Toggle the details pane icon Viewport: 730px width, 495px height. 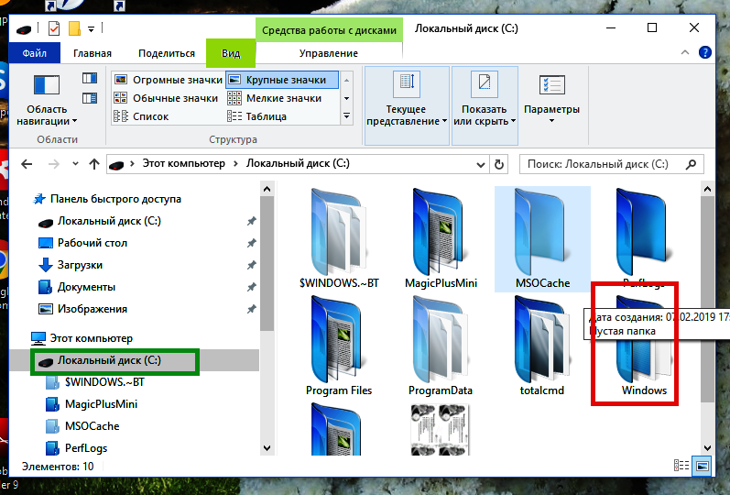point(89,98)
